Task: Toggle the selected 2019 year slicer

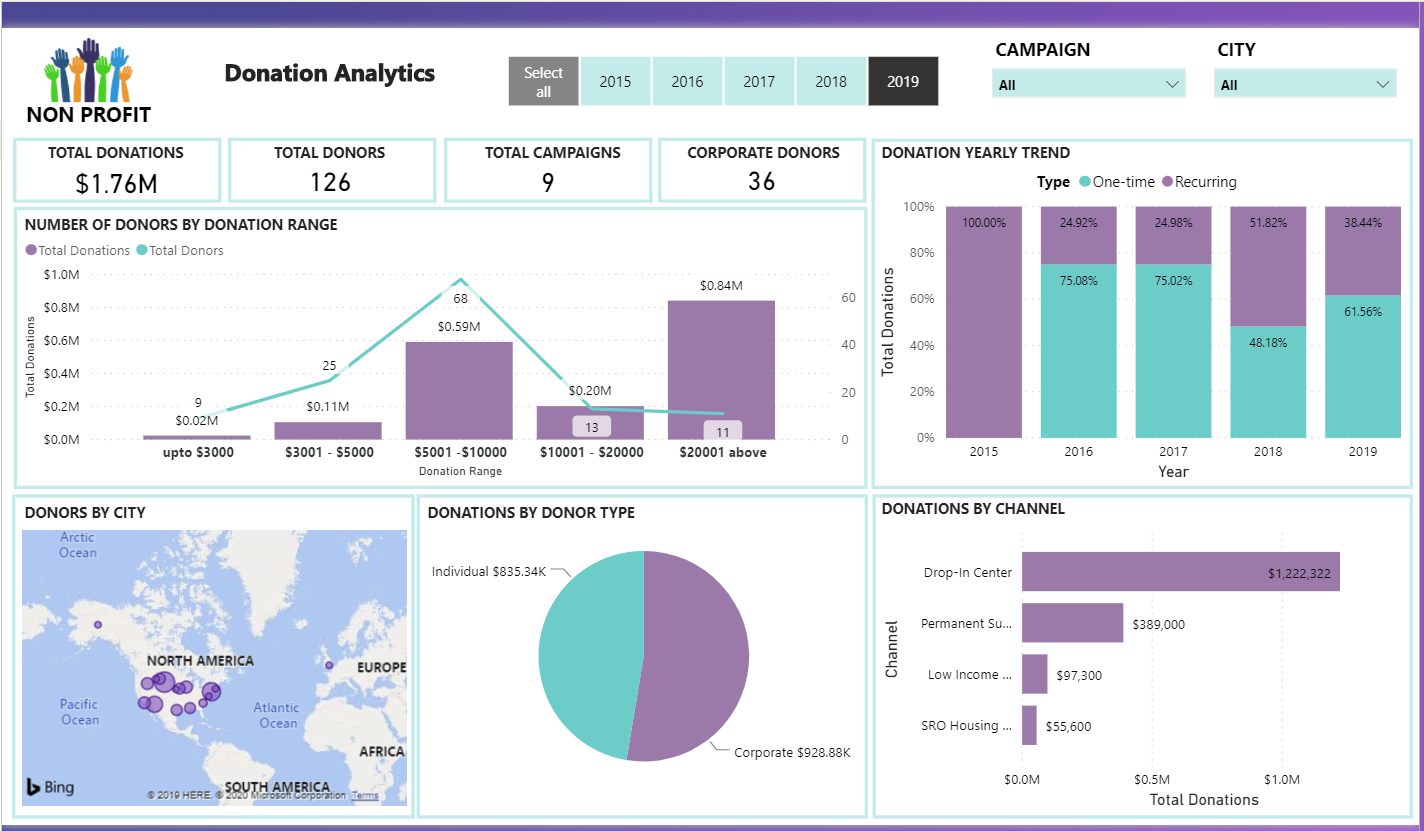Action: (x=903, y=81)
